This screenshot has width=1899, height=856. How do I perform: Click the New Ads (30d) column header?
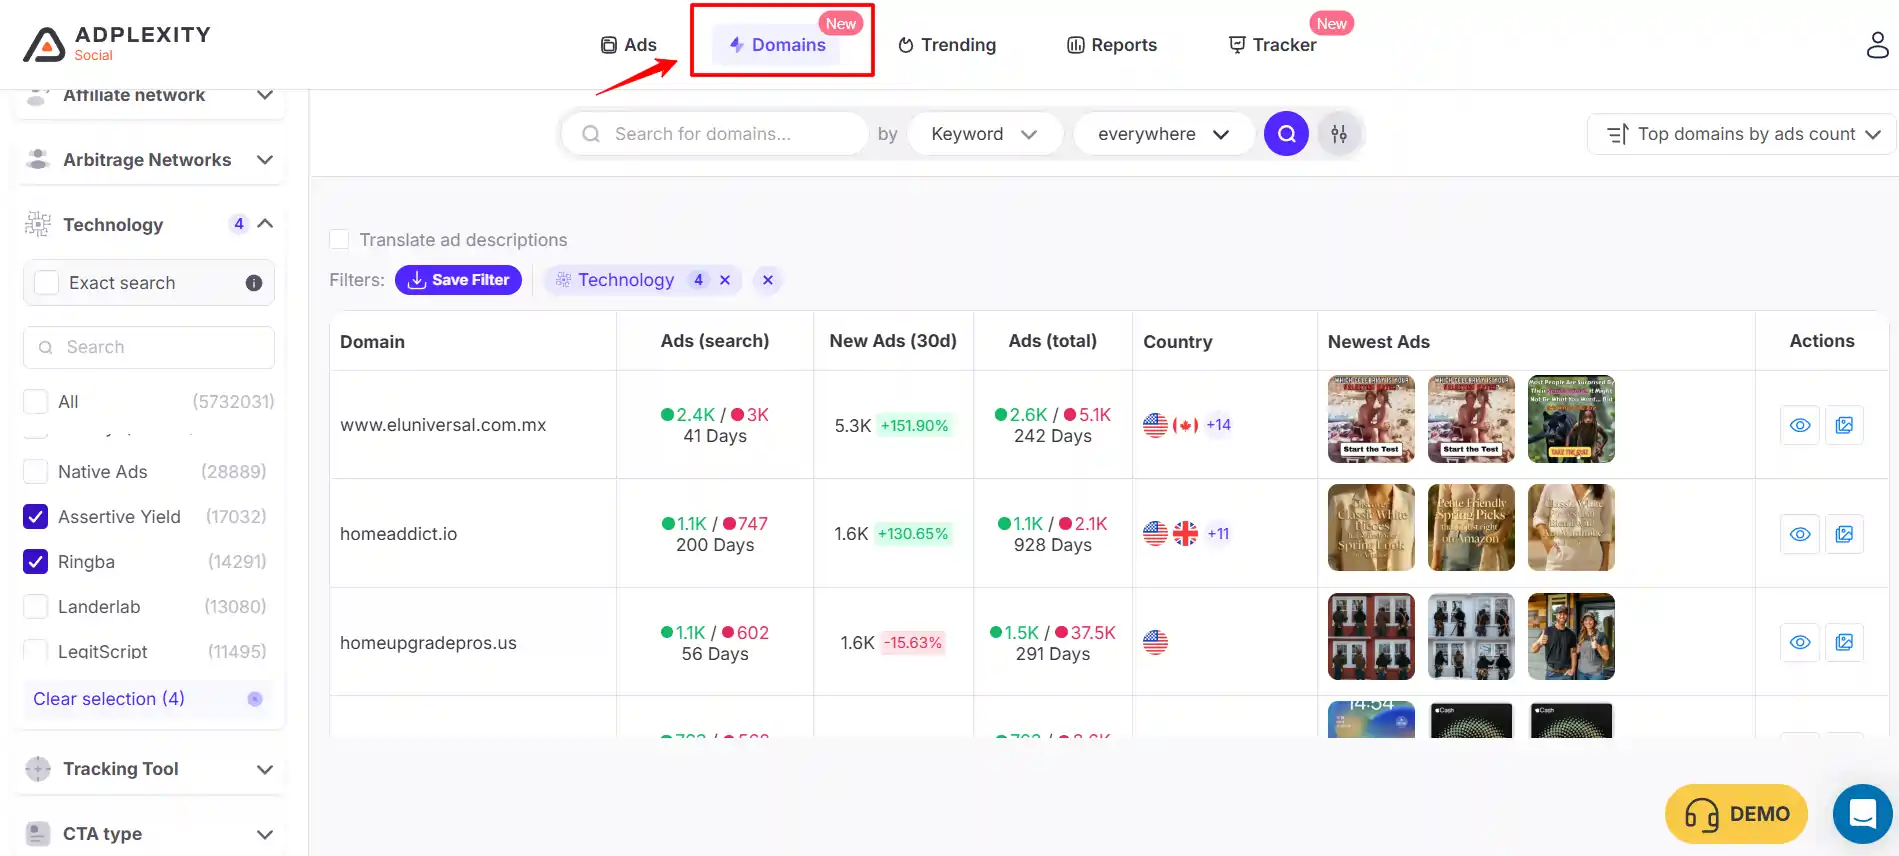click(x=893, y=341)
